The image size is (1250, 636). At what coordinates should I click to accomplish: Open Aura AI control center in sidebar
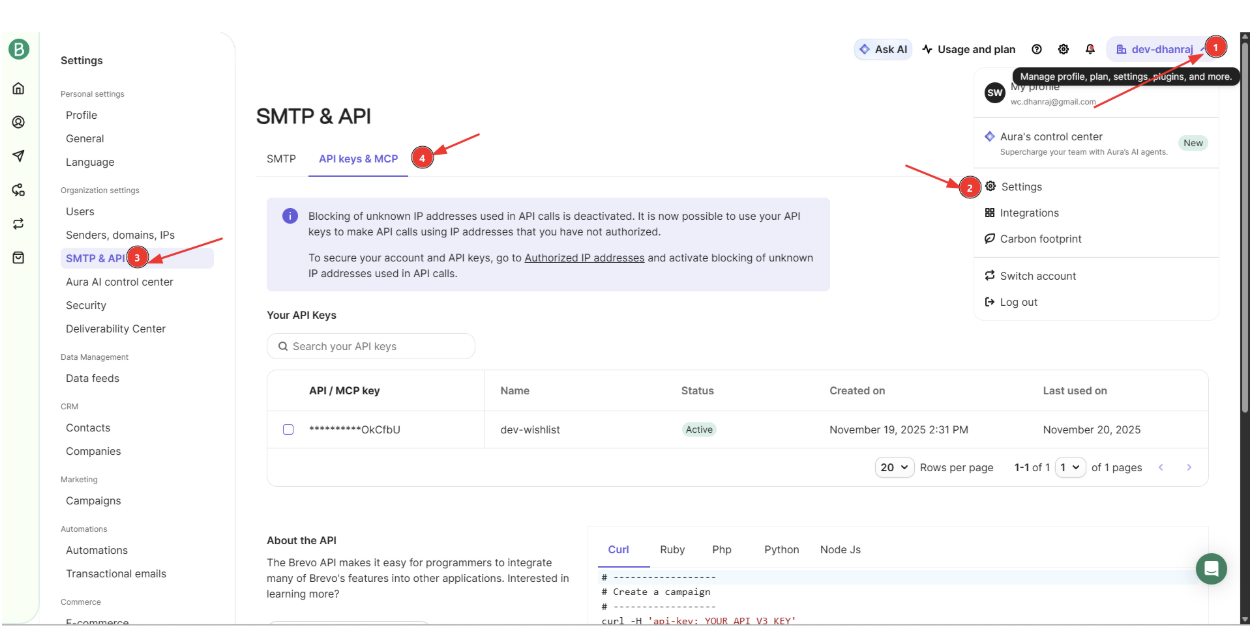(x=120, y=282)
